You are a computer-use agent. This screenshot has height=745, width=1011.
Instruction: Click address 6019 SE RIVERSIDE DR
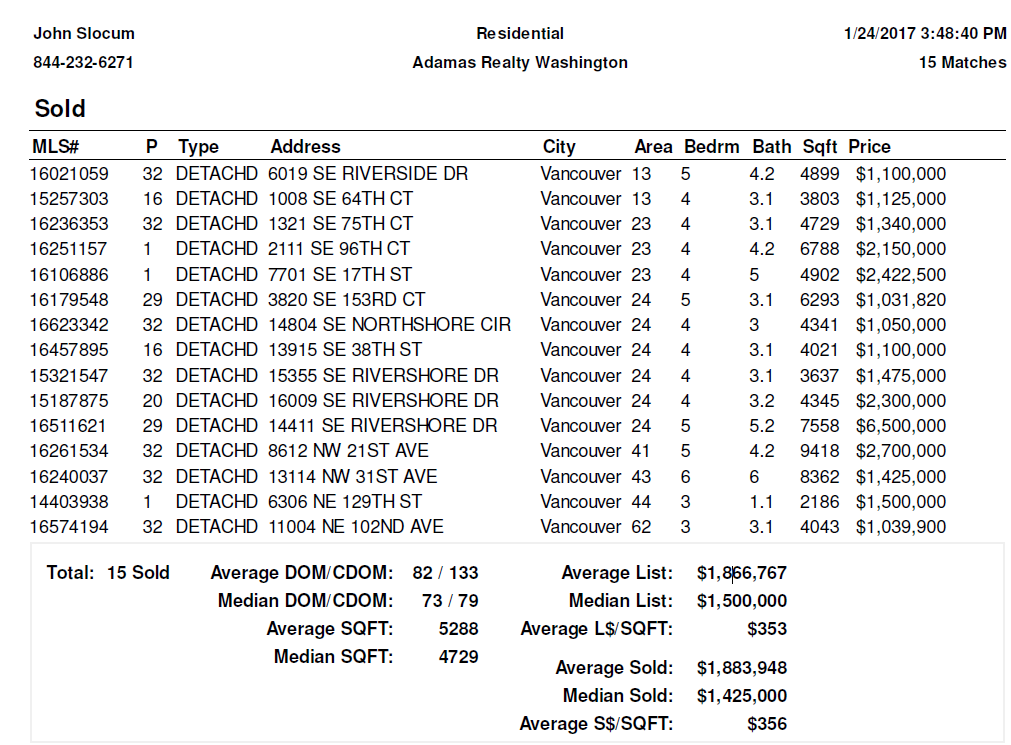pos(368,174)
